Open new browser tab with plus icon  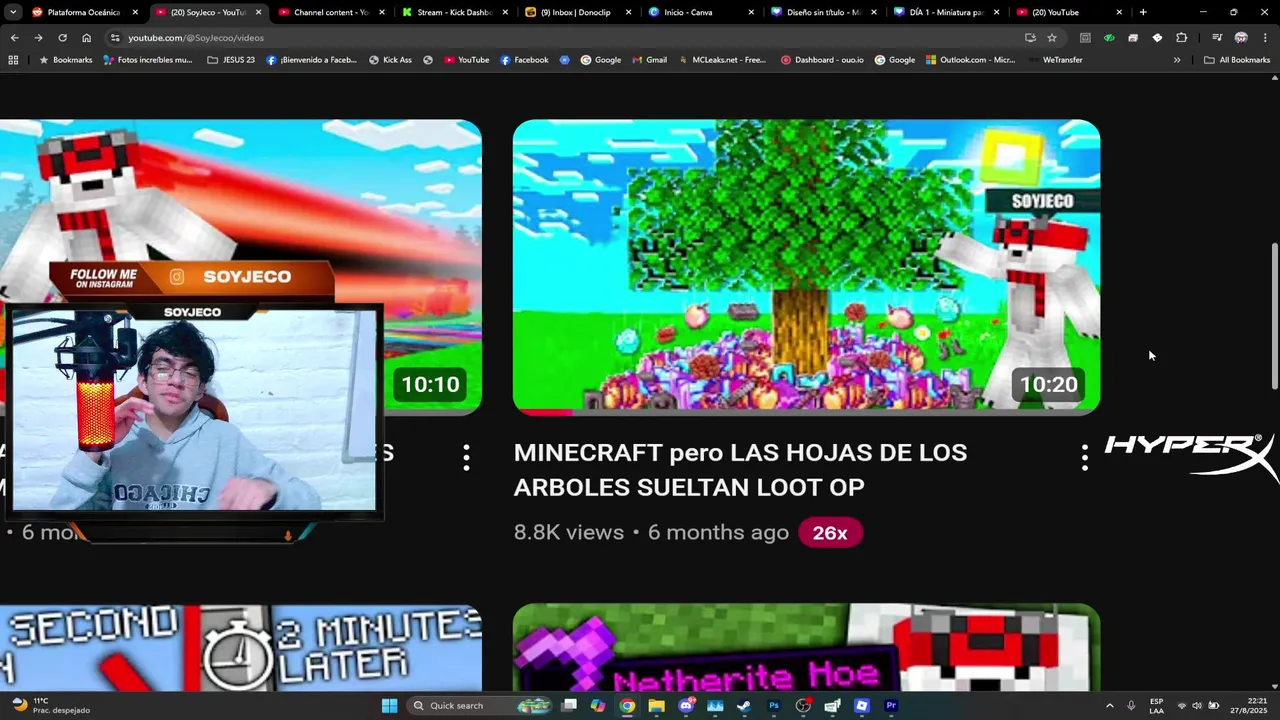(x=1143, y=12)
